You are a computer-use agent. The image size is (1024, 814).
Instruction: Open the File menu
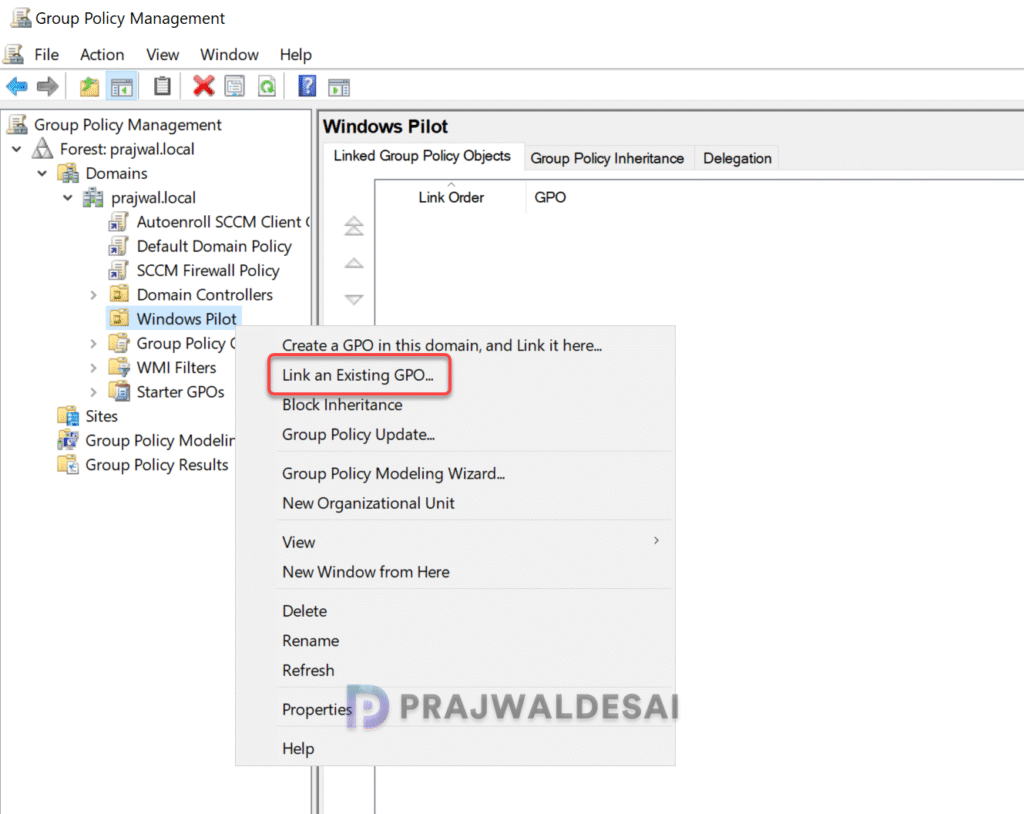point(46,54)
